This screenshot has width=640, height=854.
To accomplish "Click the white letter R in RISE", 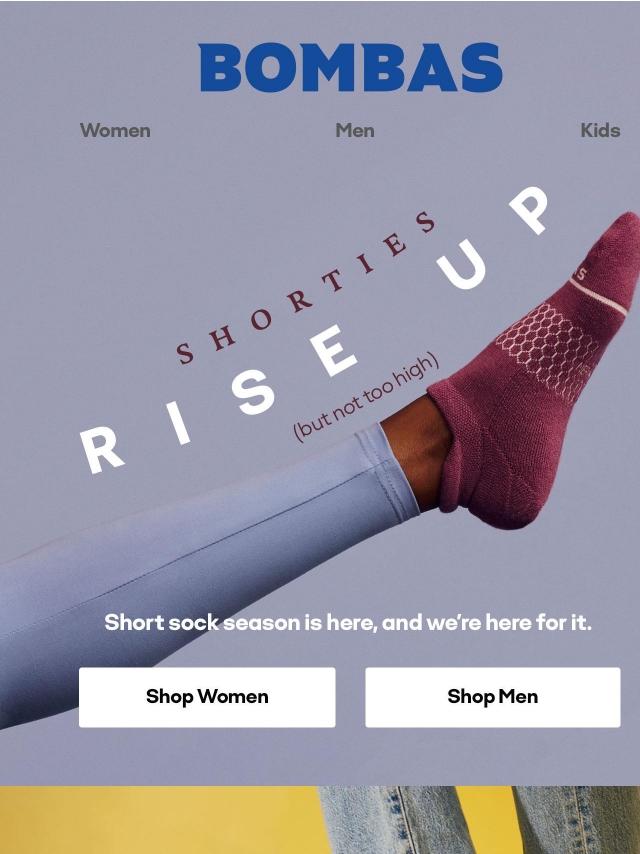I will pyautogui.click(x=101, y=450).
